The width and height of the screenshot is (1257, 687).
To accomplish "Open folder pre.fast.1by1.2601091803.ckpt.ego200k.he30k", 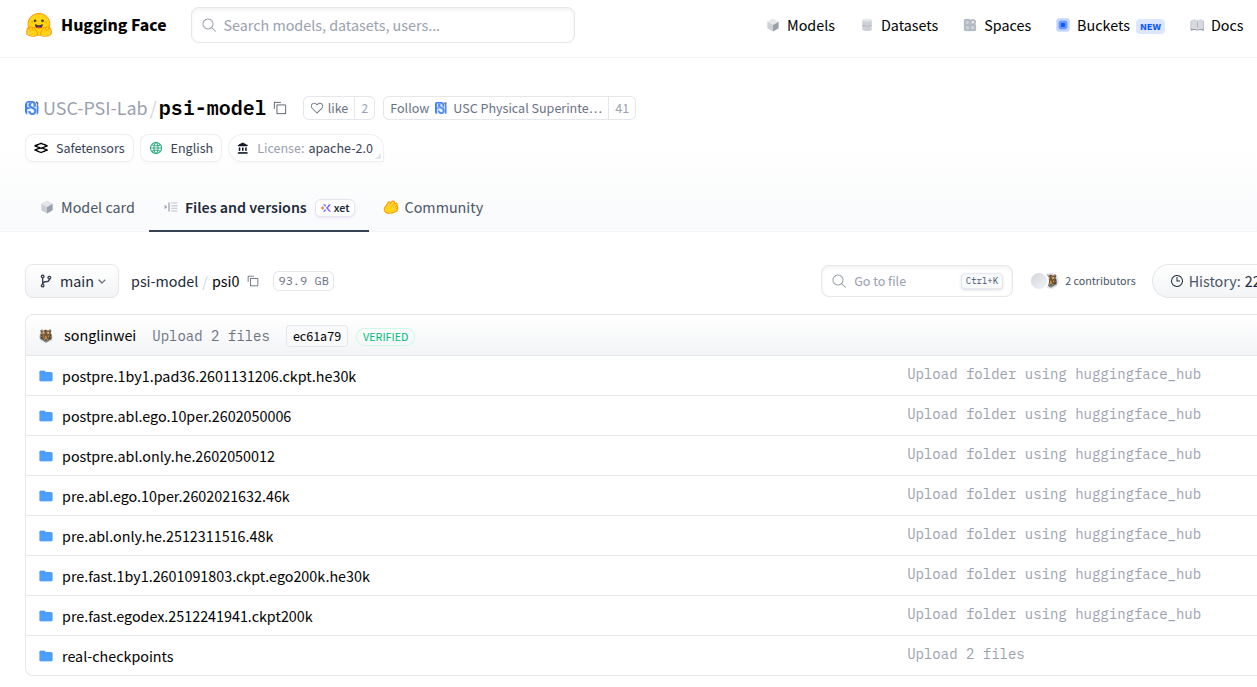I will [x=216, y=576].
